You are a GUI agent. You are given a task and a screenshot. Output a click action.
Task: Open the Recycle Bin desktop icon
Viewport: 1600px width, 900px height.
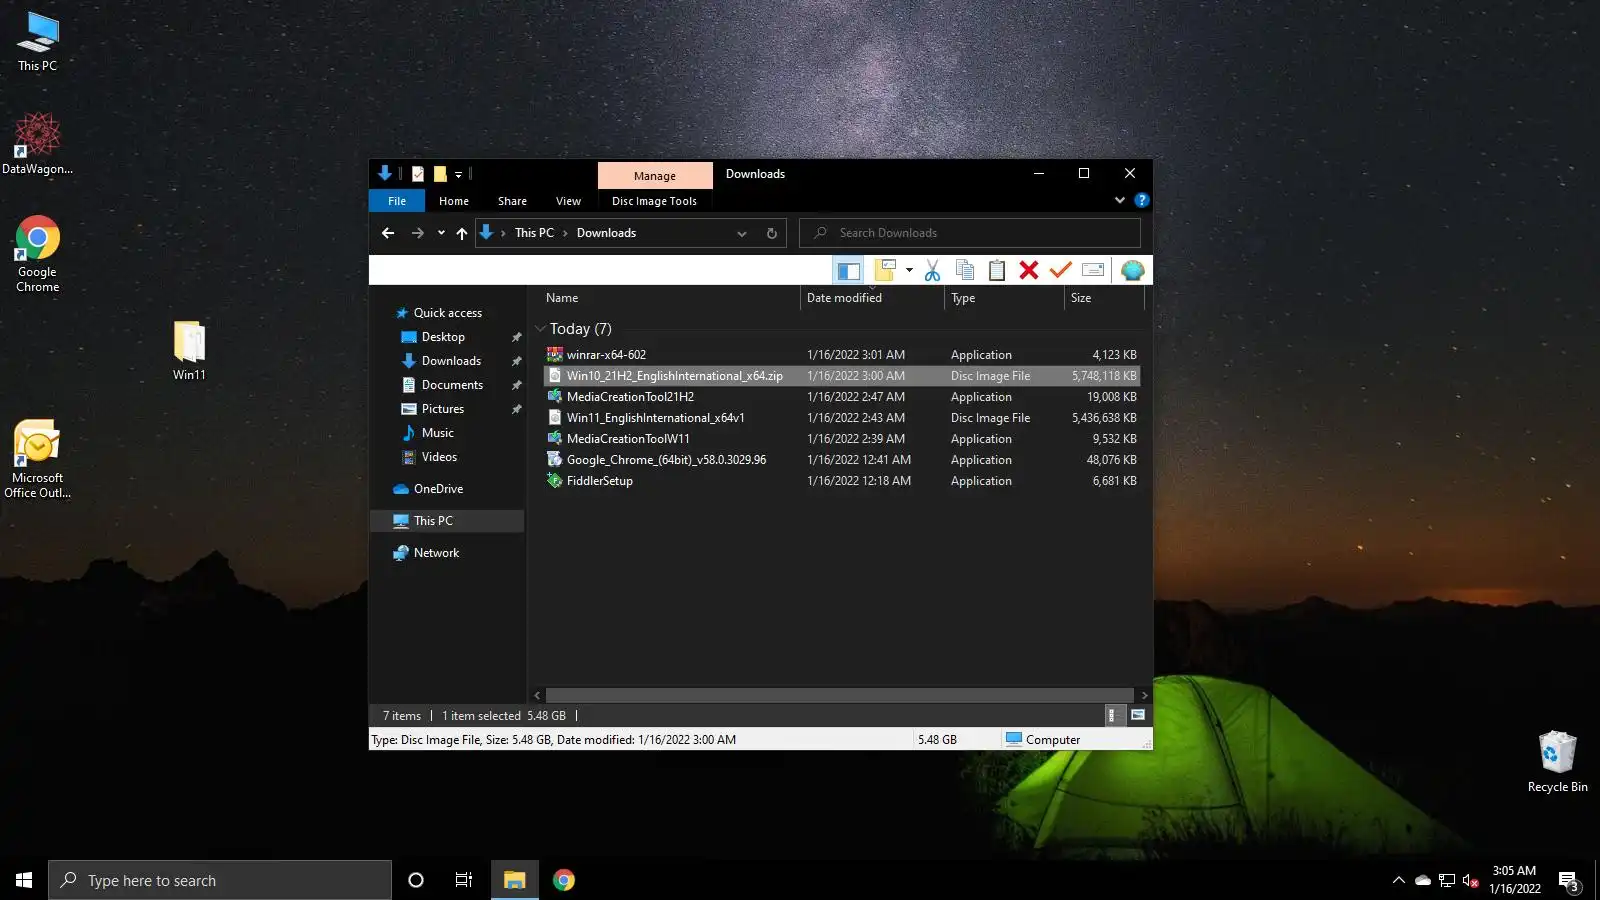1557,762
